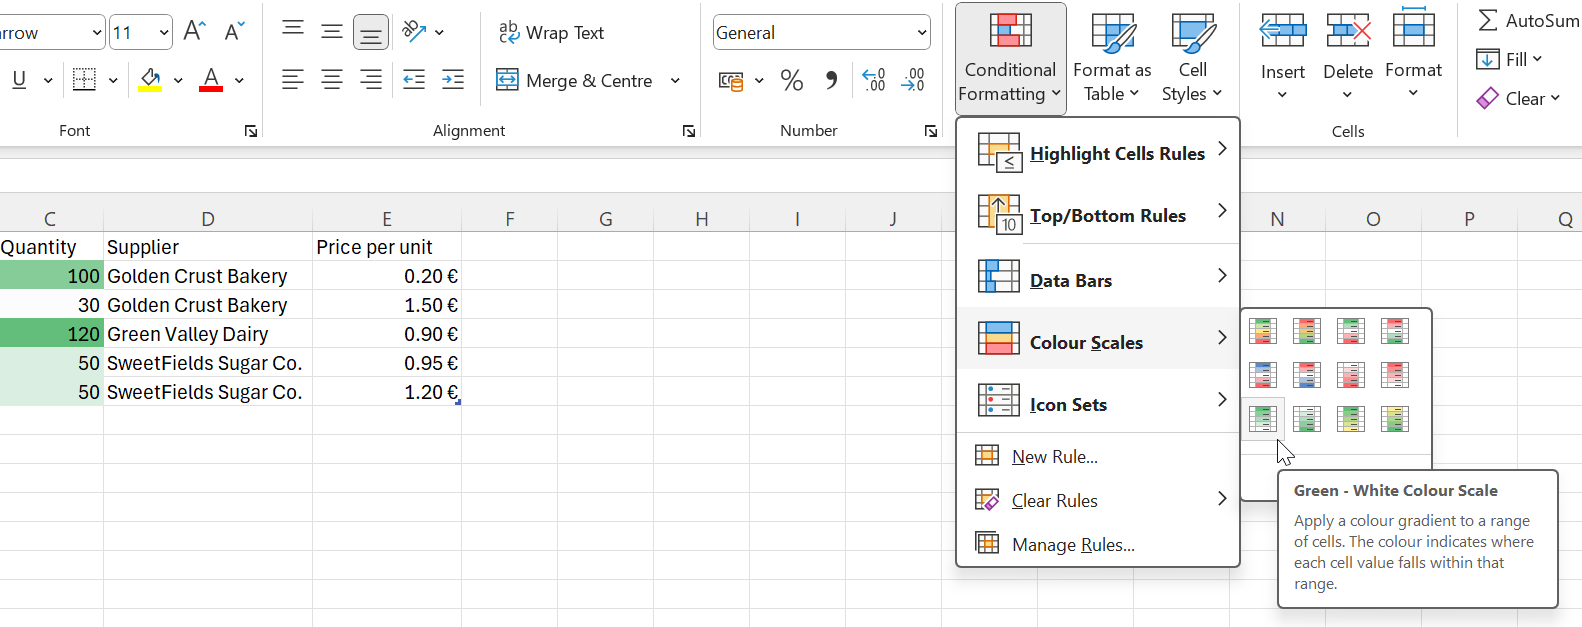Open Cell Styles gallery
Screen dimensions: 1582x627
pyautogui.click(x=1192, y=57)
